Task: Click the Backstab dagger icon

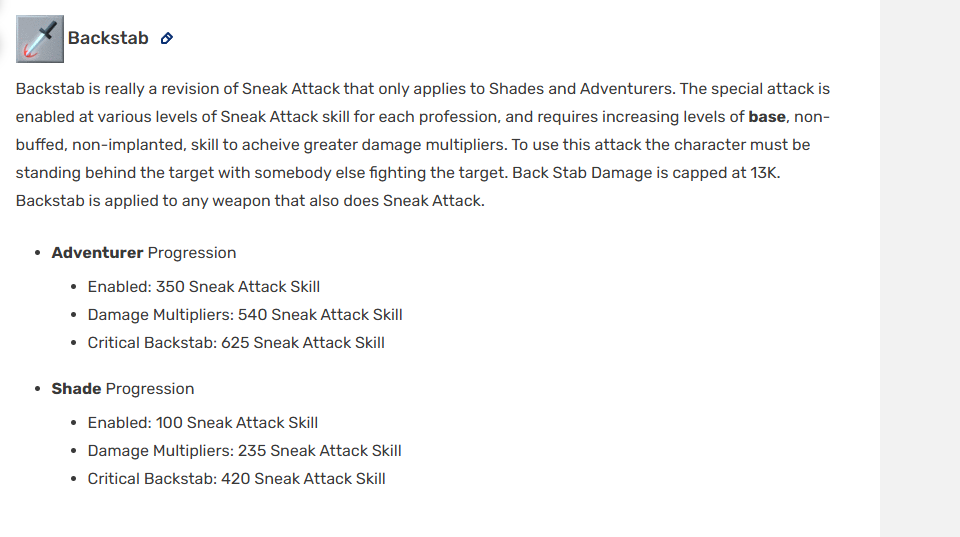Action: pos(40,39)
